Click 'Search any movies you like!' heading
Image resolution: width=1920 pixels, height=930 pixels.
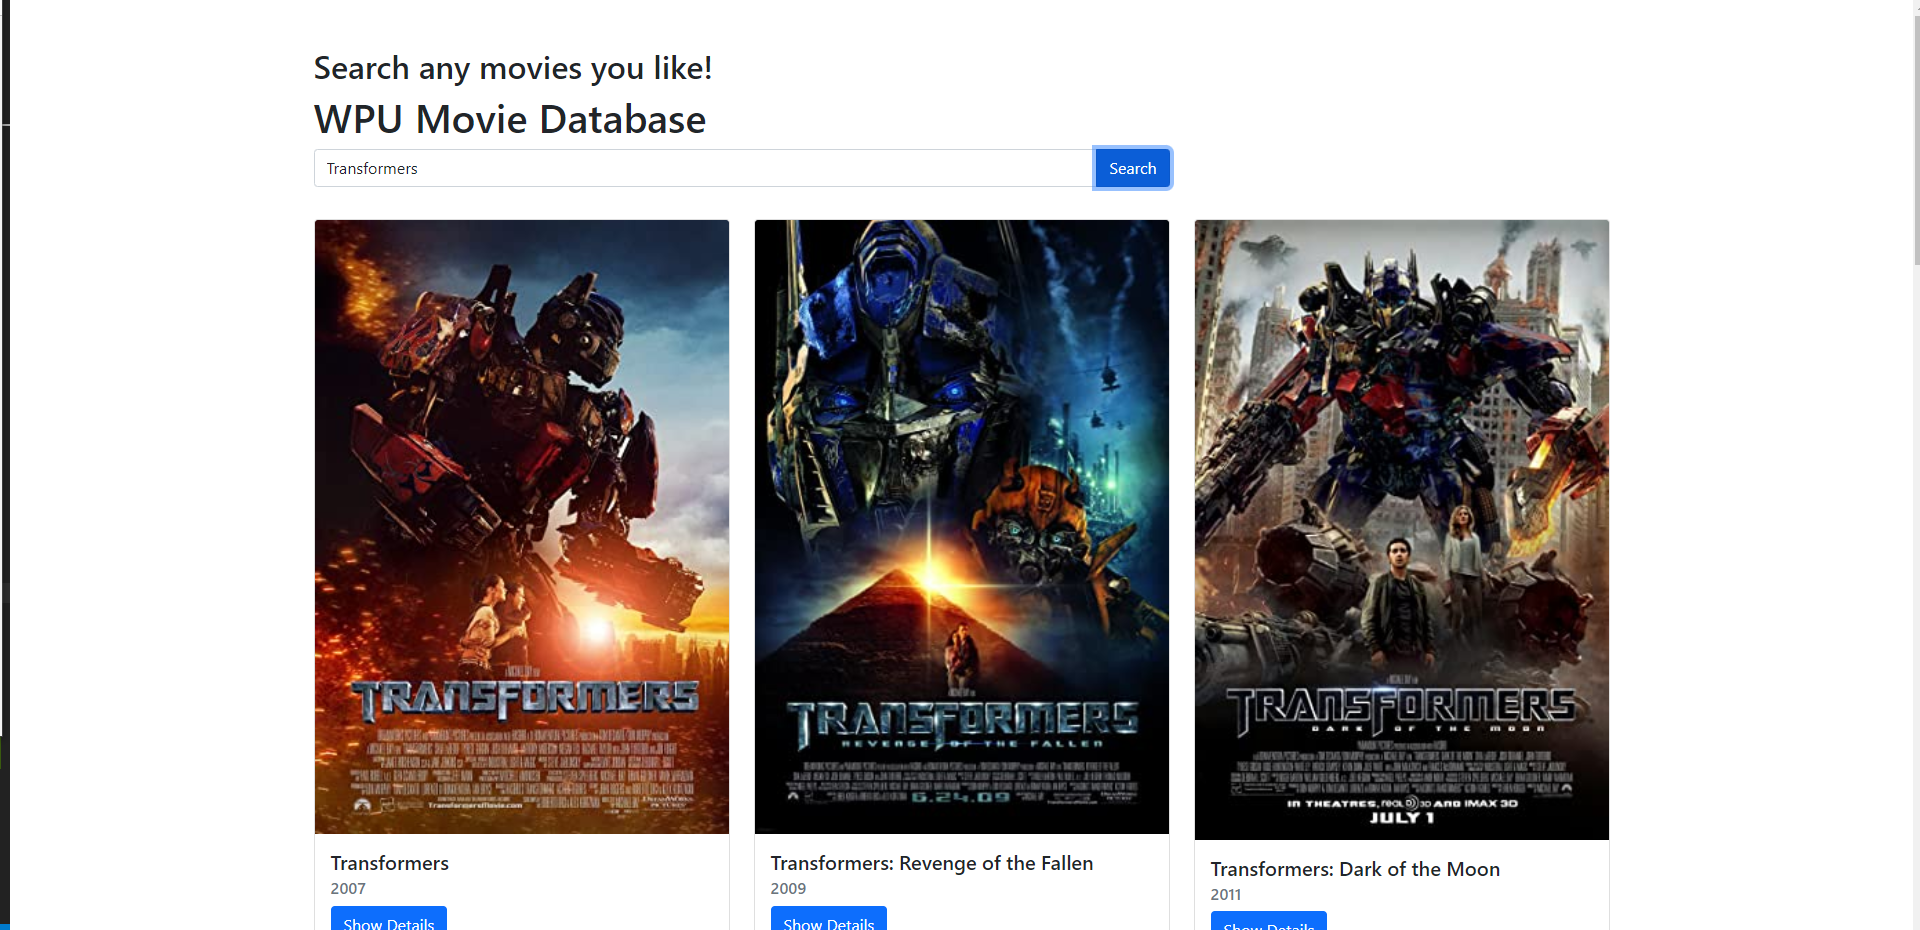click(513, 68)
